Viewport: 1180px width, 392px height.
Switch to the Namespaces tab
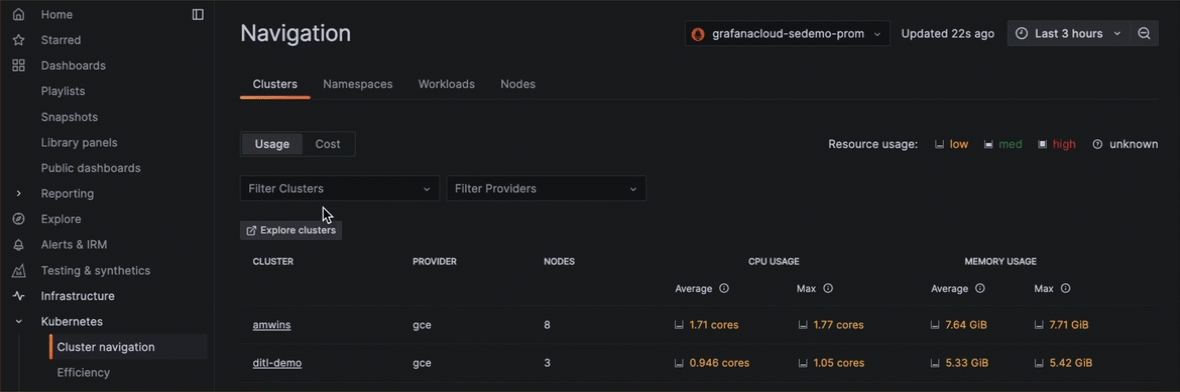coord(357,84)
